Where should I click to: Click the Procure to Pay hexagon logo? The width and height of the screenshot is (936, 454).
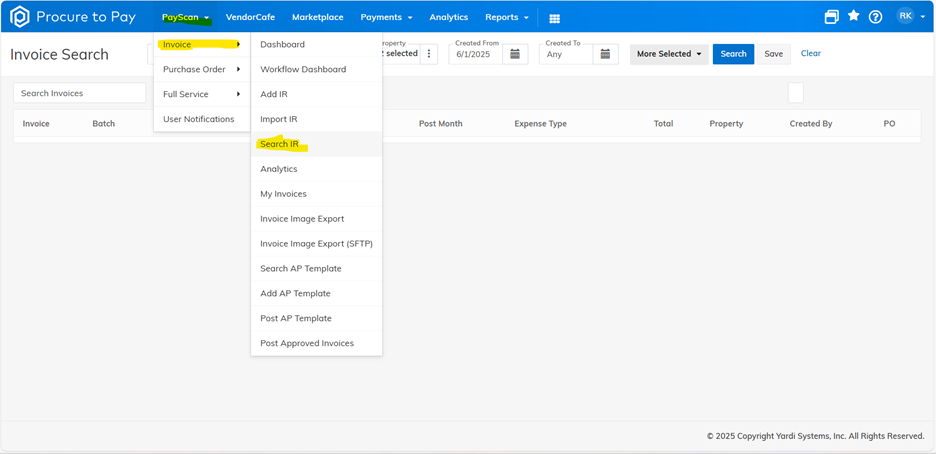(20, 17)
